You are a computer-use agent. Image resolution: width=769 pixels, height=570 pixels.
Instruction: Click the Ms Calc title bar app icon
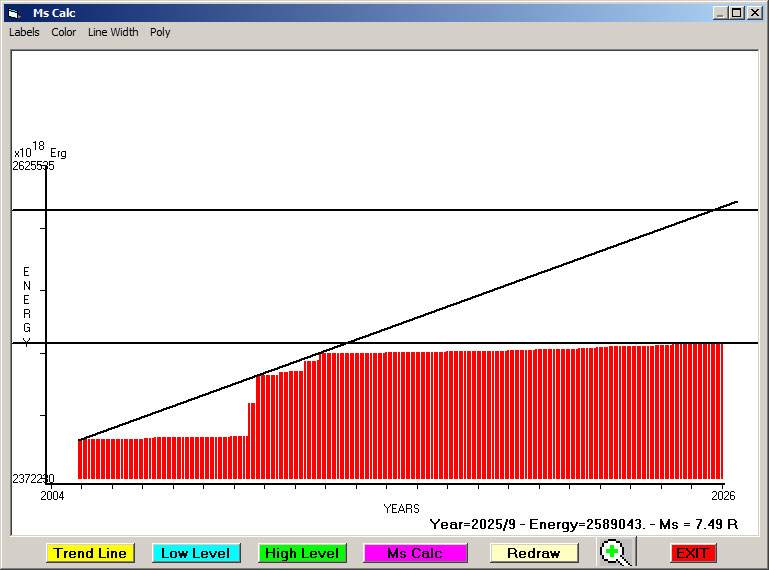(x=13, y=13)
